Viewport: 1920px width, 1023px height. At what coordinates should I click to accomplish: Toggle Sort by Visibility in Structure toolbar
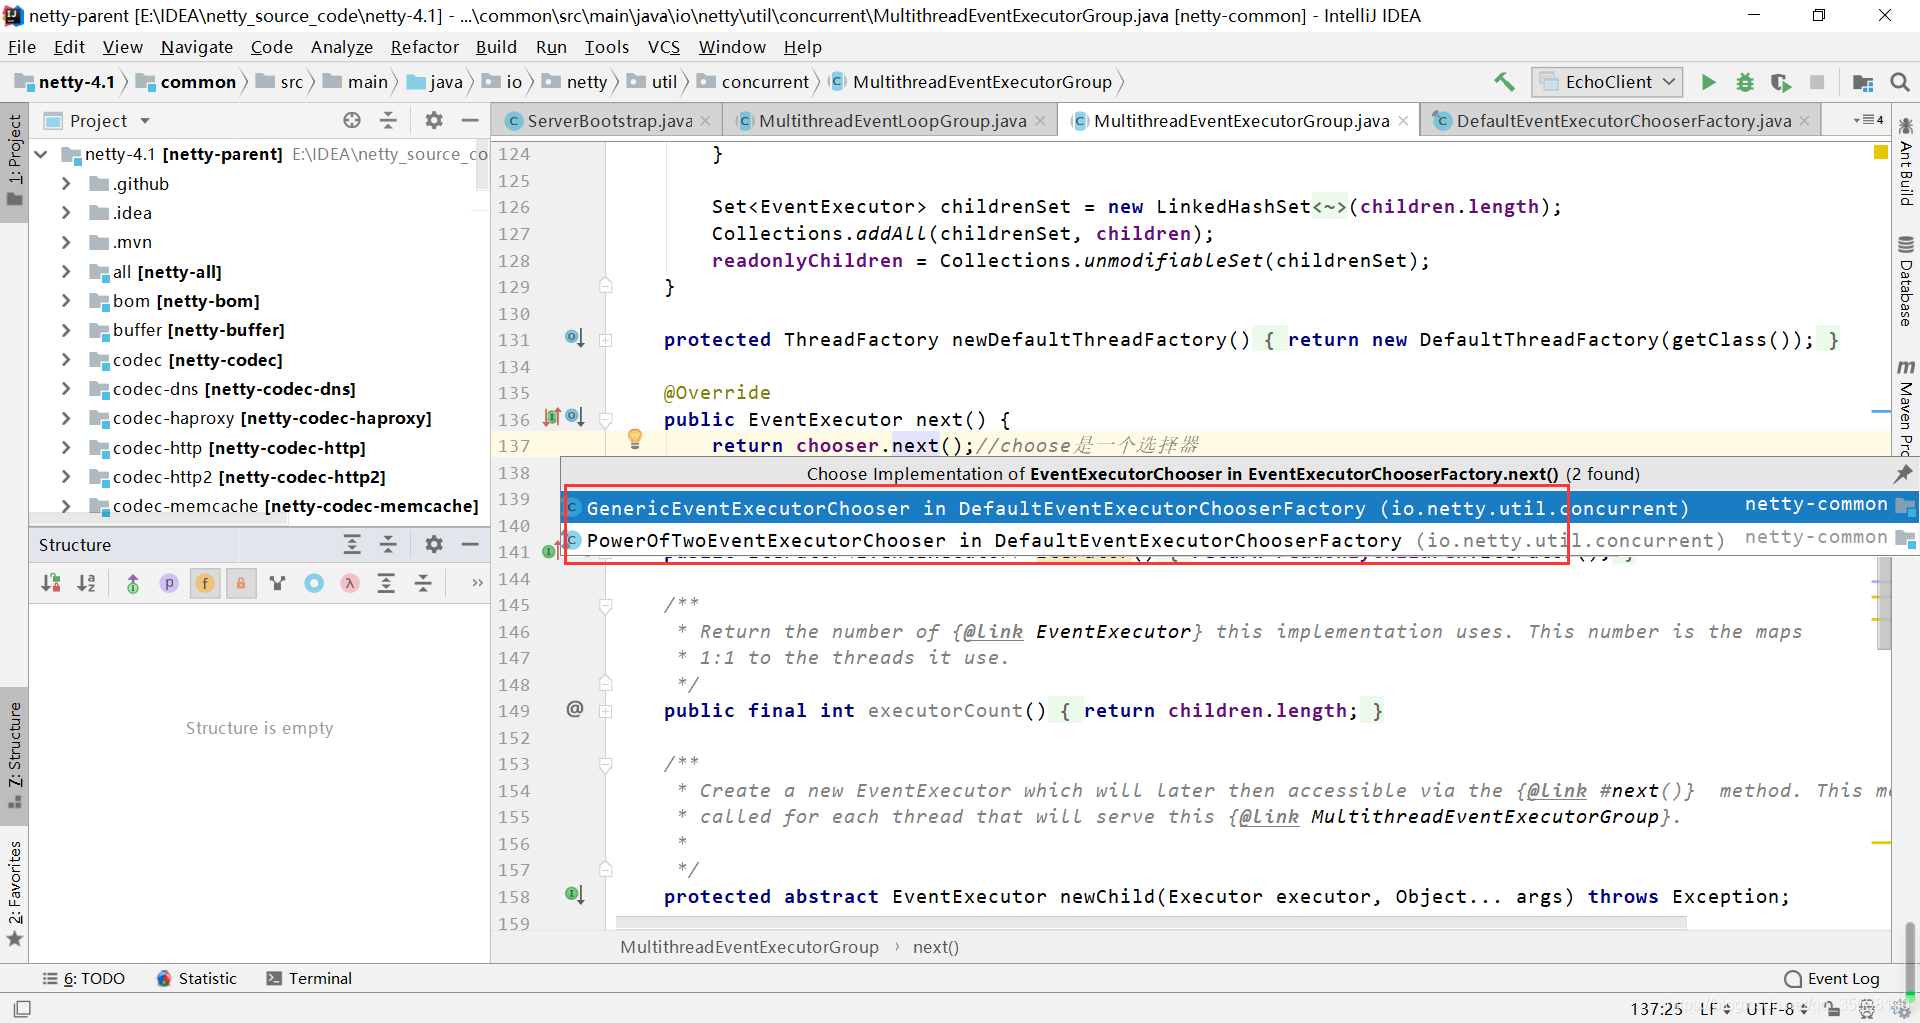(51, 583)
